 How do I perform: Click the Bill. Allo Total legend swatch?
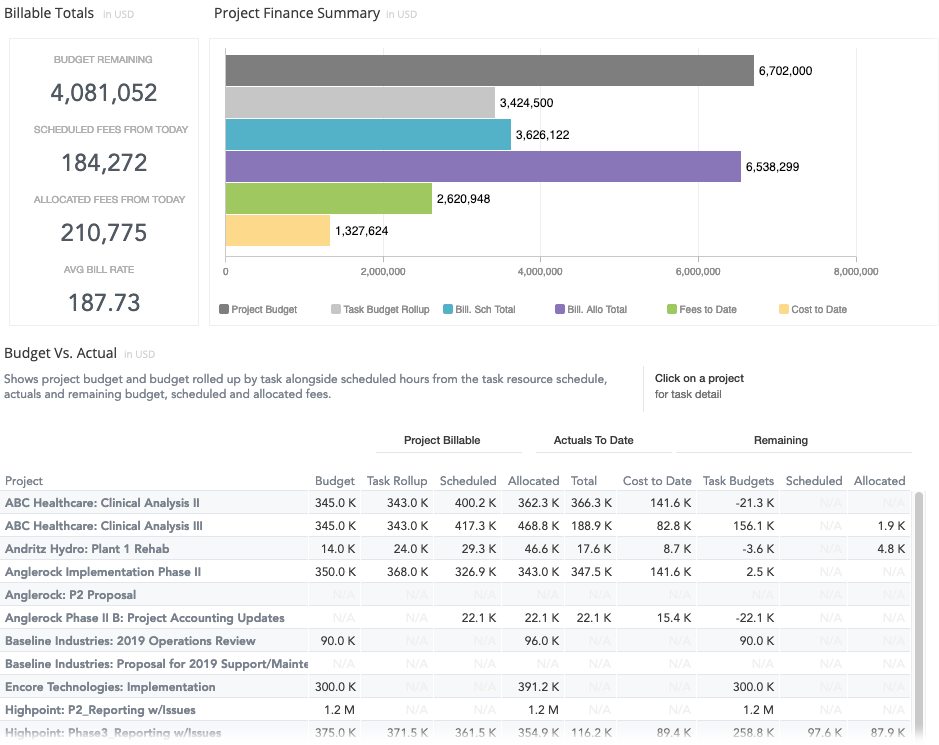tap(560, 309)
